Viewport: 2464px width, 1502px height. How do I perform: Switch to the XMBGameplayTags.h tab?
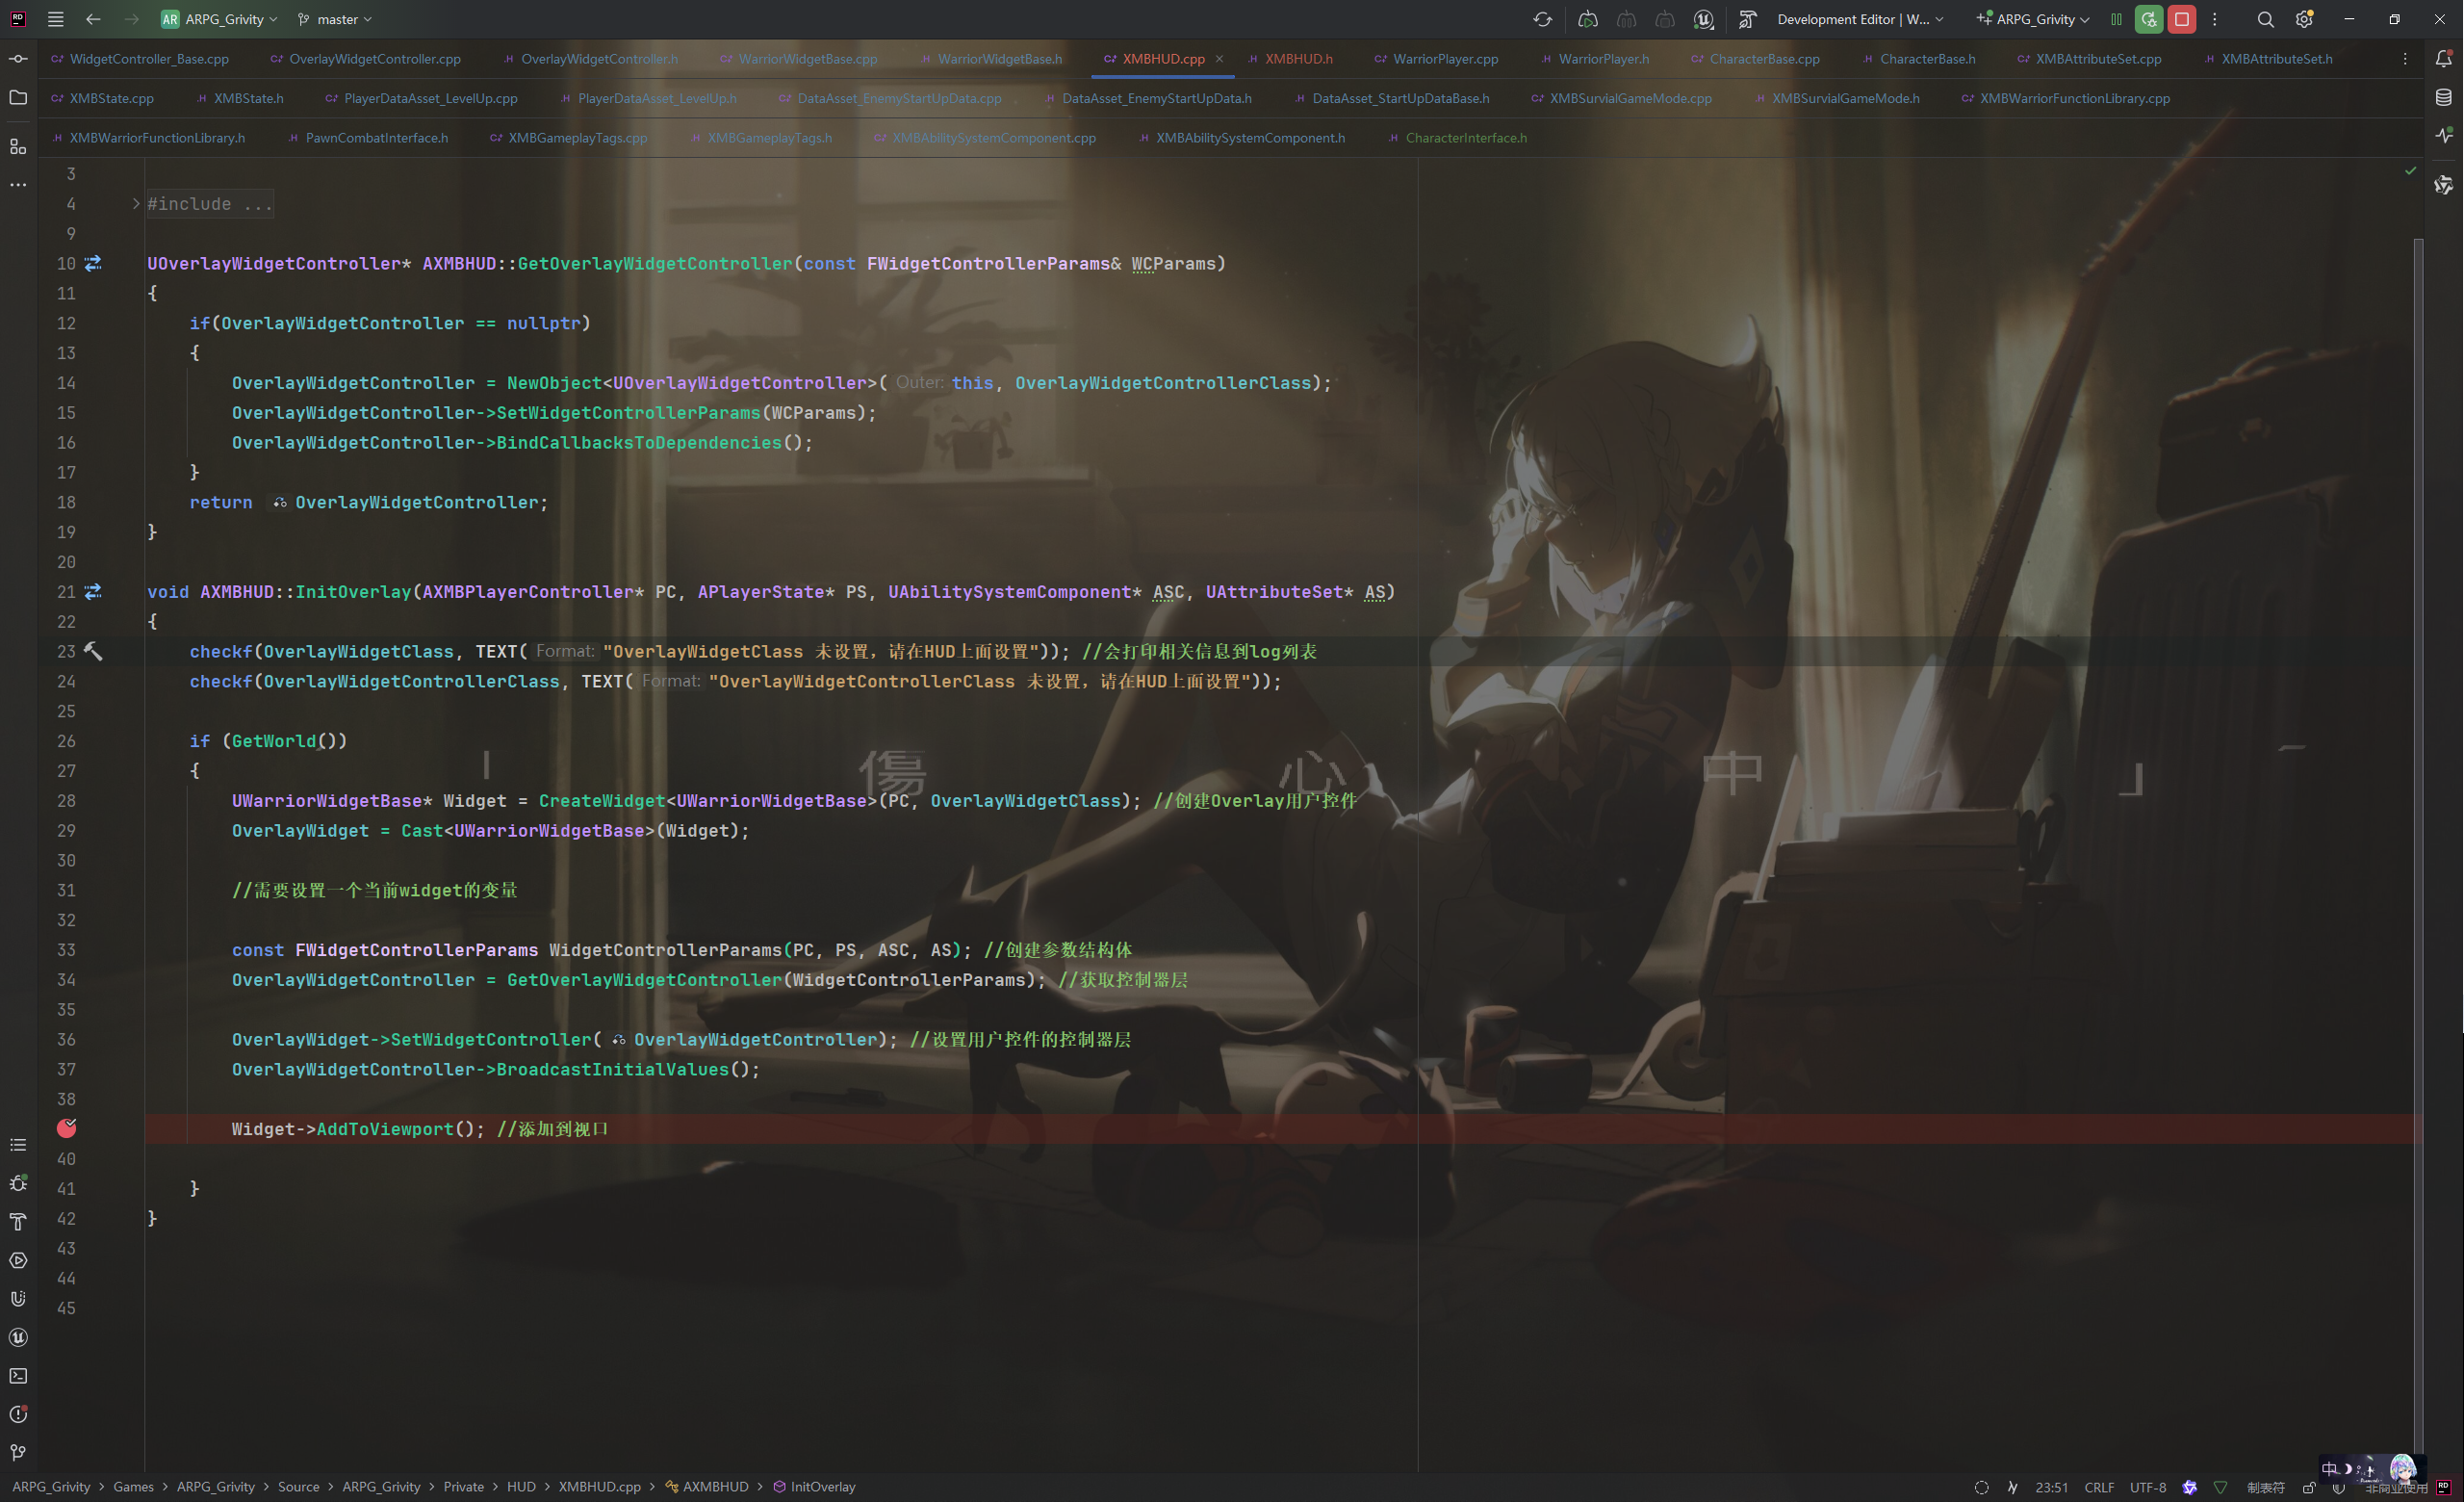(x=761, y=138)
